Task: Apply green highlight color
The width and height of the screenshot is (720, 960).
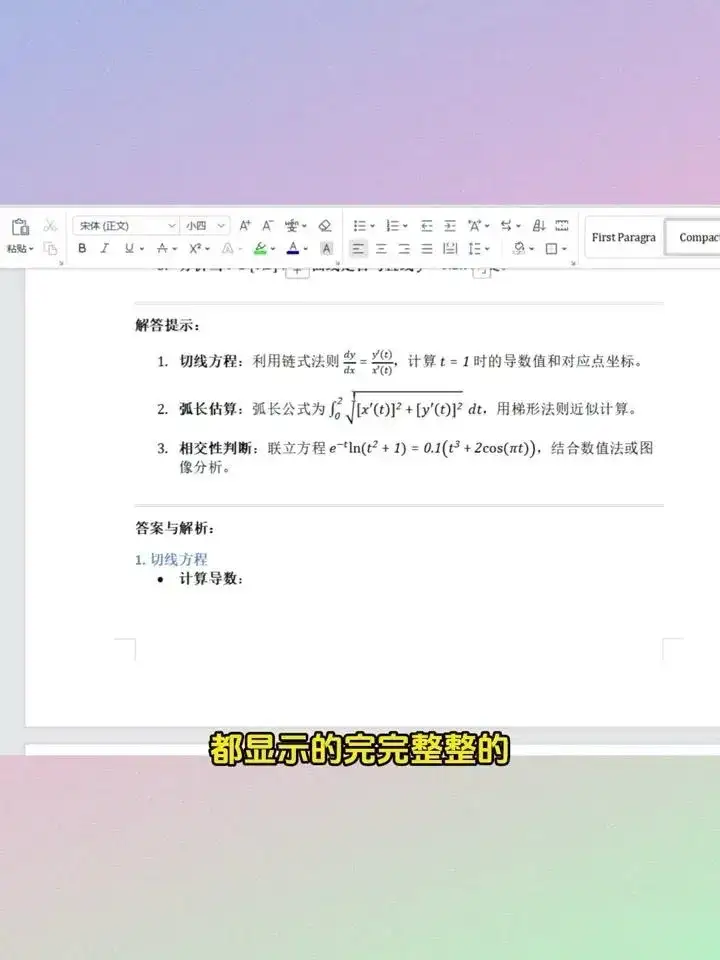Action: point(260,249)
